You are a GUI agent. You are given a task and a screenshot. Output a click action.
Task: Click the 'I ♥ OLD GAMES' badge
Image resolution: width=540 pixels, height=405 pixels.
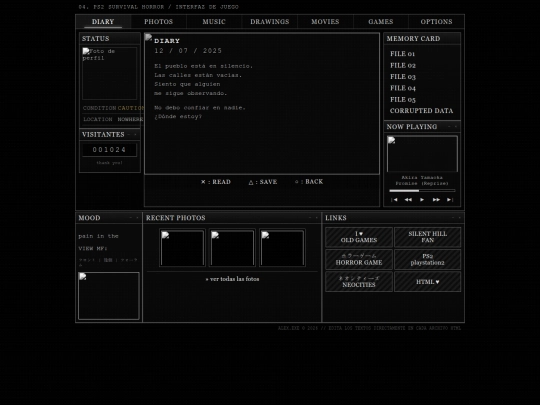(x=359, y=237)
